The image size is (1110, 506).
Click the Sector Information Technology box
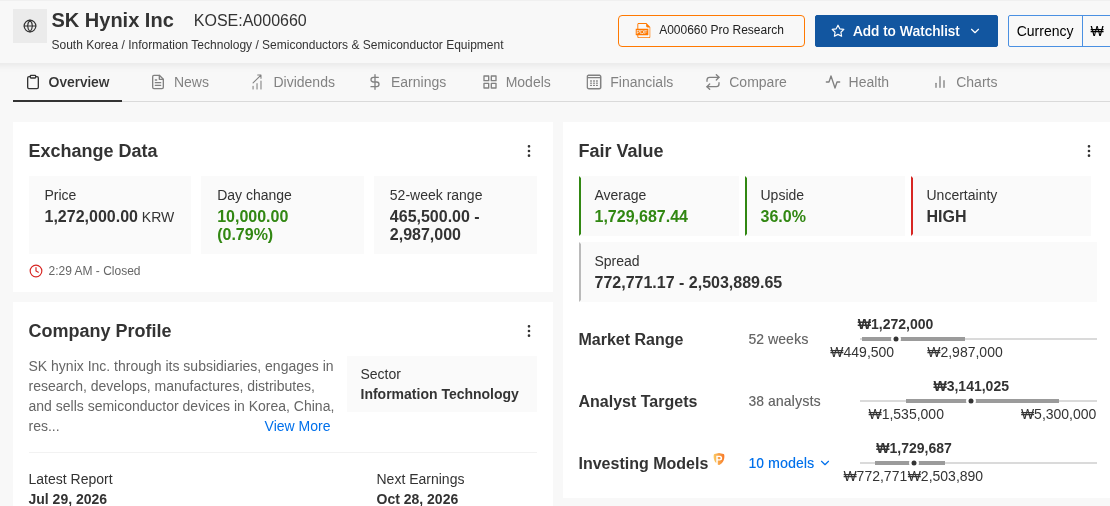pos(442,384)
